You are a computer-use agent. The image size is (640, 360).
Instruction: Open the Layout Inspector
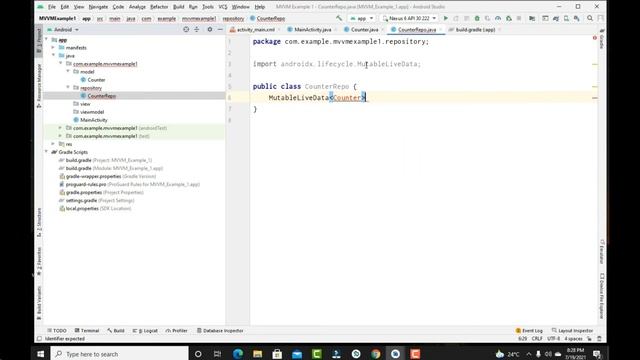[x=572, y=331]
